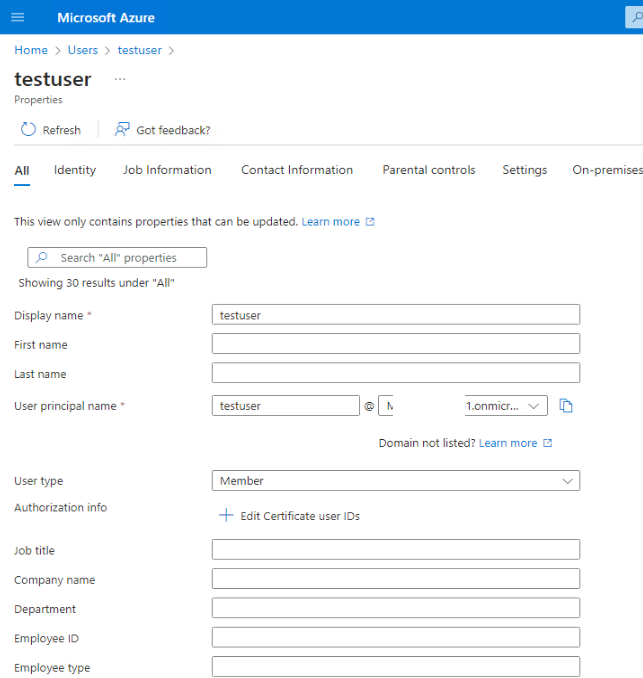Open the Job Information tab
Screen dimensions: 643x678
[x=167, y=170]
